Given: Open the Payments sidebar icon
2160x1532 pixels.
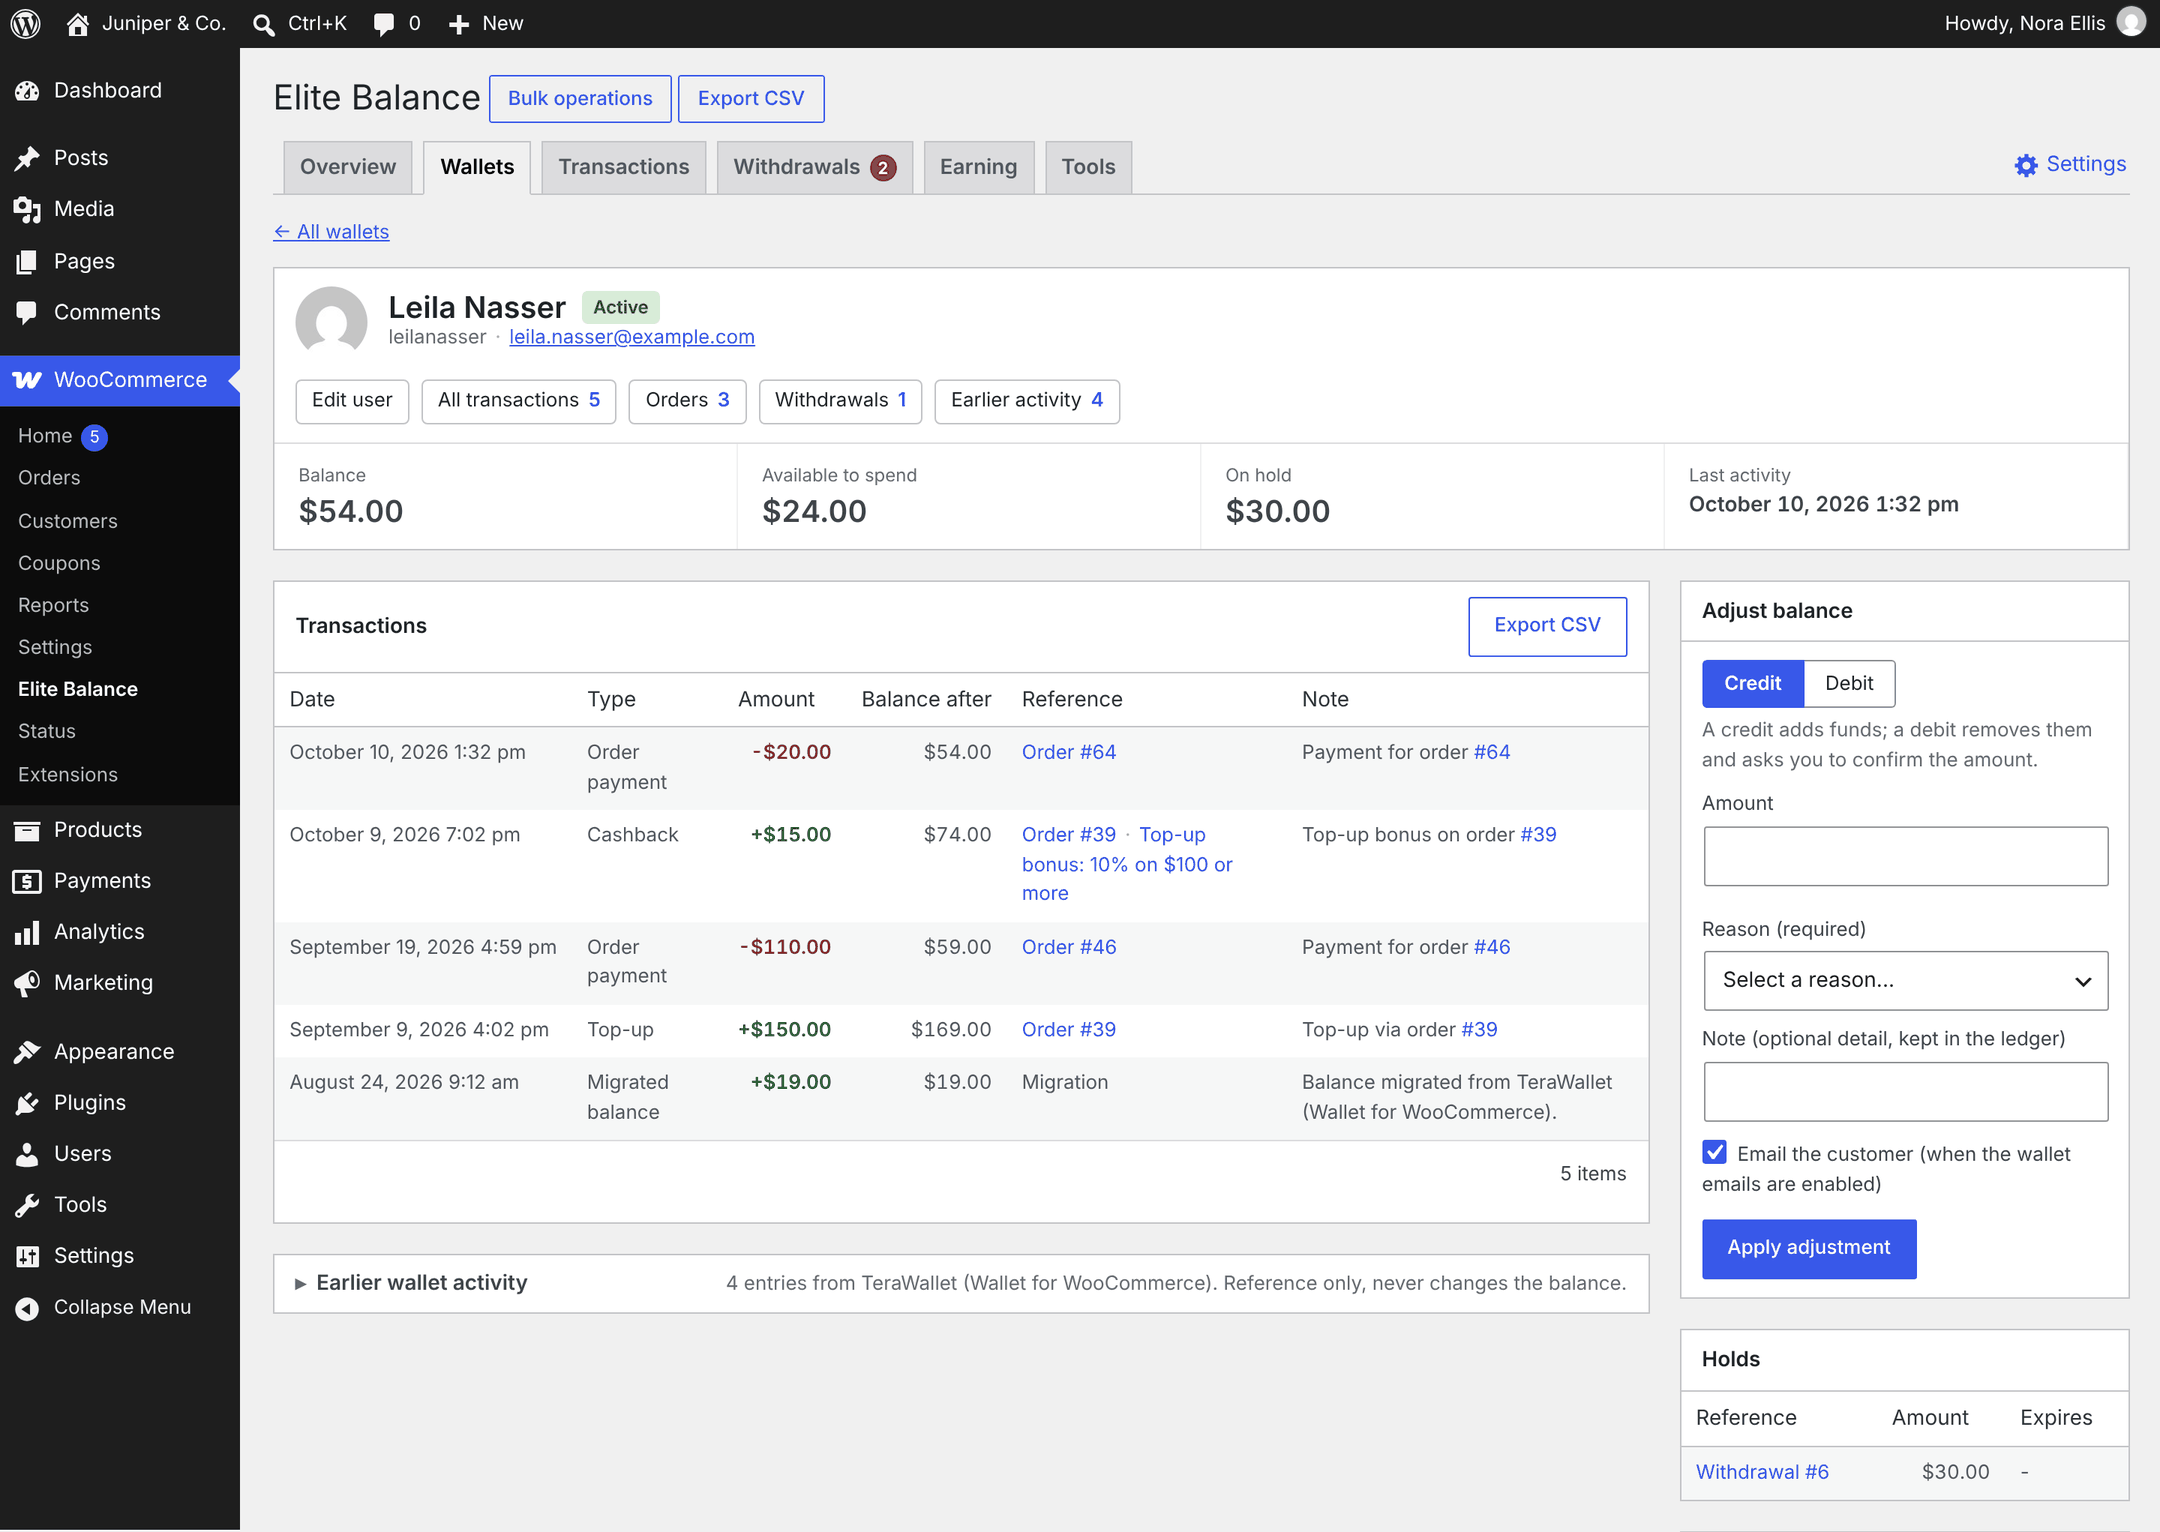Looking at the screenshot, I should (27, 881).
